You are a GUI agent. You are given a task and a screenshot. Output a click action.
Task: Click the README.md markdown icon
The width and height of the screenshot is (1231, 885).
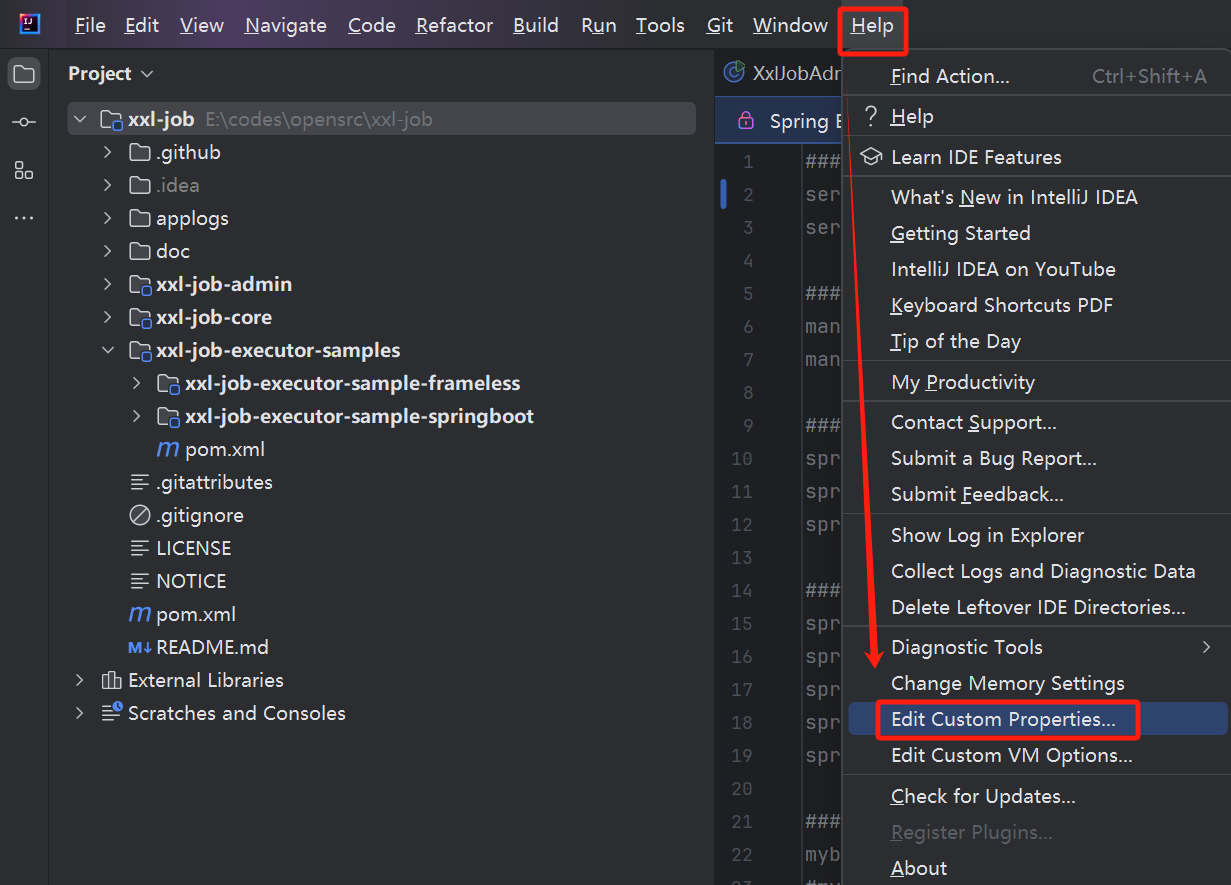tap(140, 647)
